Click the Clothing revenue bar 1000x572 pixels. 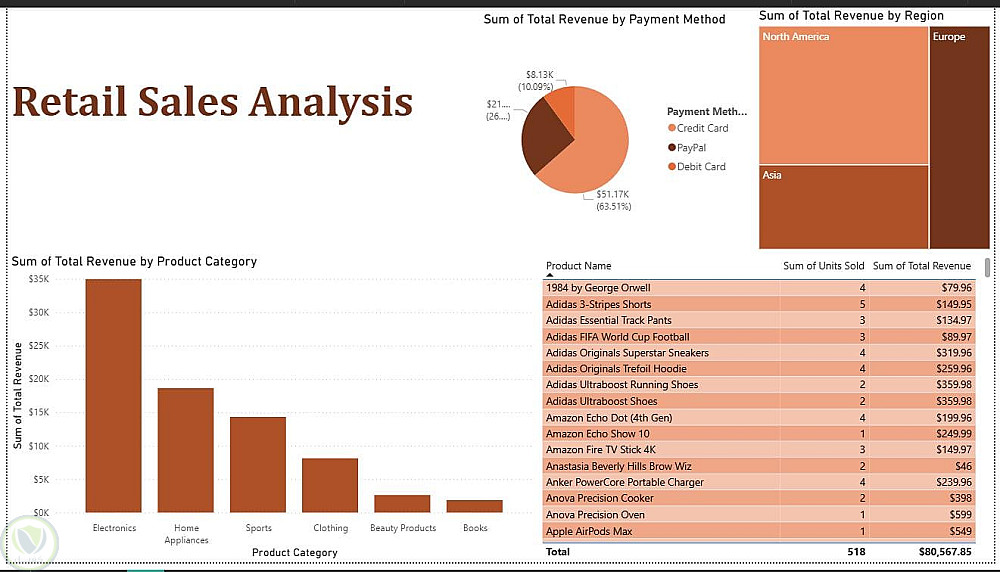tap(330, 485)
